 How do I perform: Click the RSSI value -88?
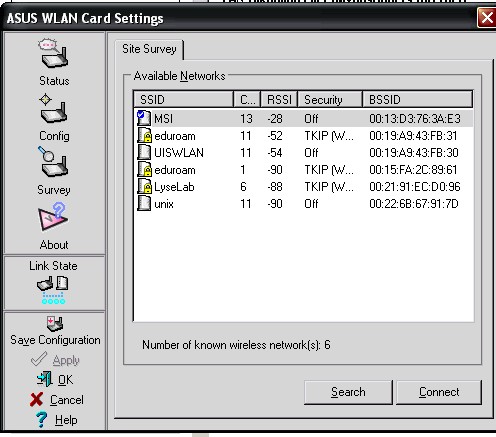pyautogui.click(x=275, y=187)
